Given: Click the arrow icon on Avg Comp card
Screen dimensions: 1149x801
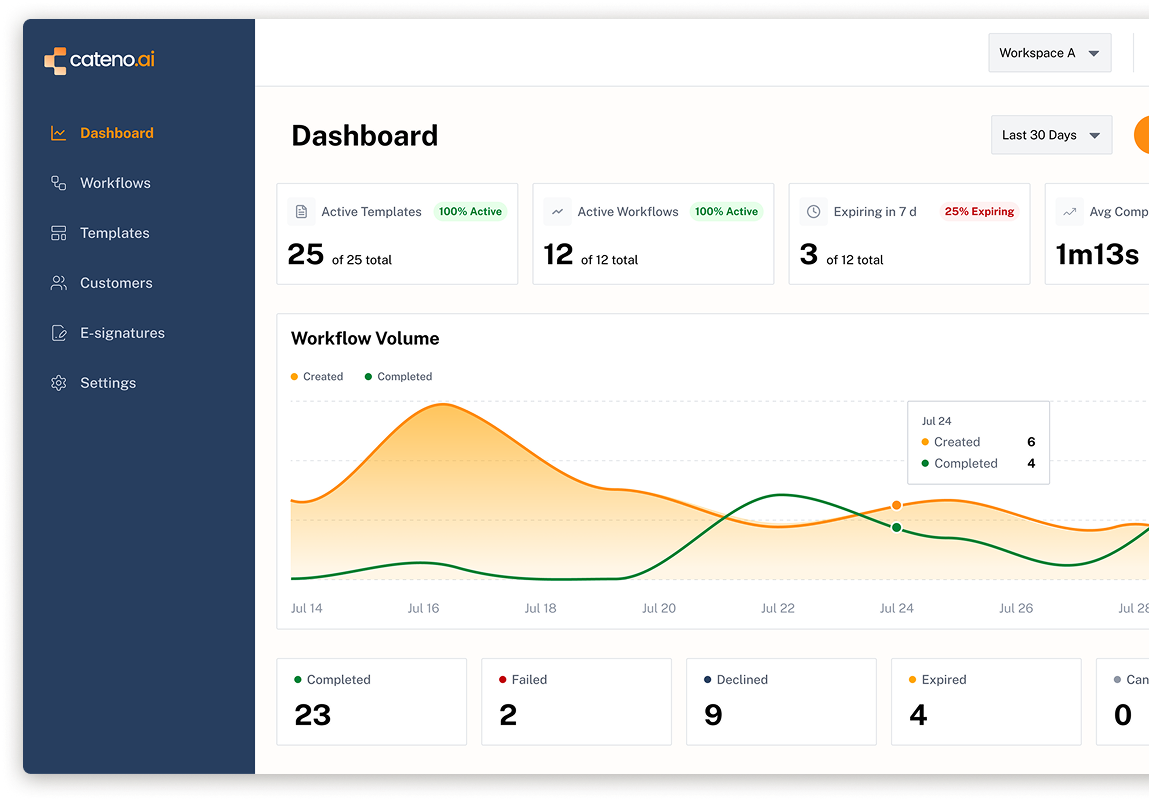Looking at the screenshot, I should 1070,212.
